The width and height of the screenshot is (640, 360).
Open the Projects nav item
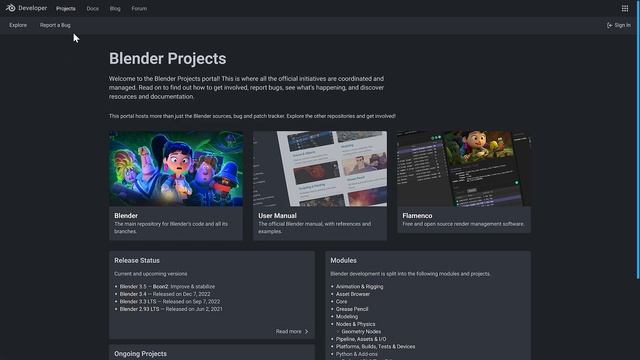pyautogui.click(x=66, y=9)
